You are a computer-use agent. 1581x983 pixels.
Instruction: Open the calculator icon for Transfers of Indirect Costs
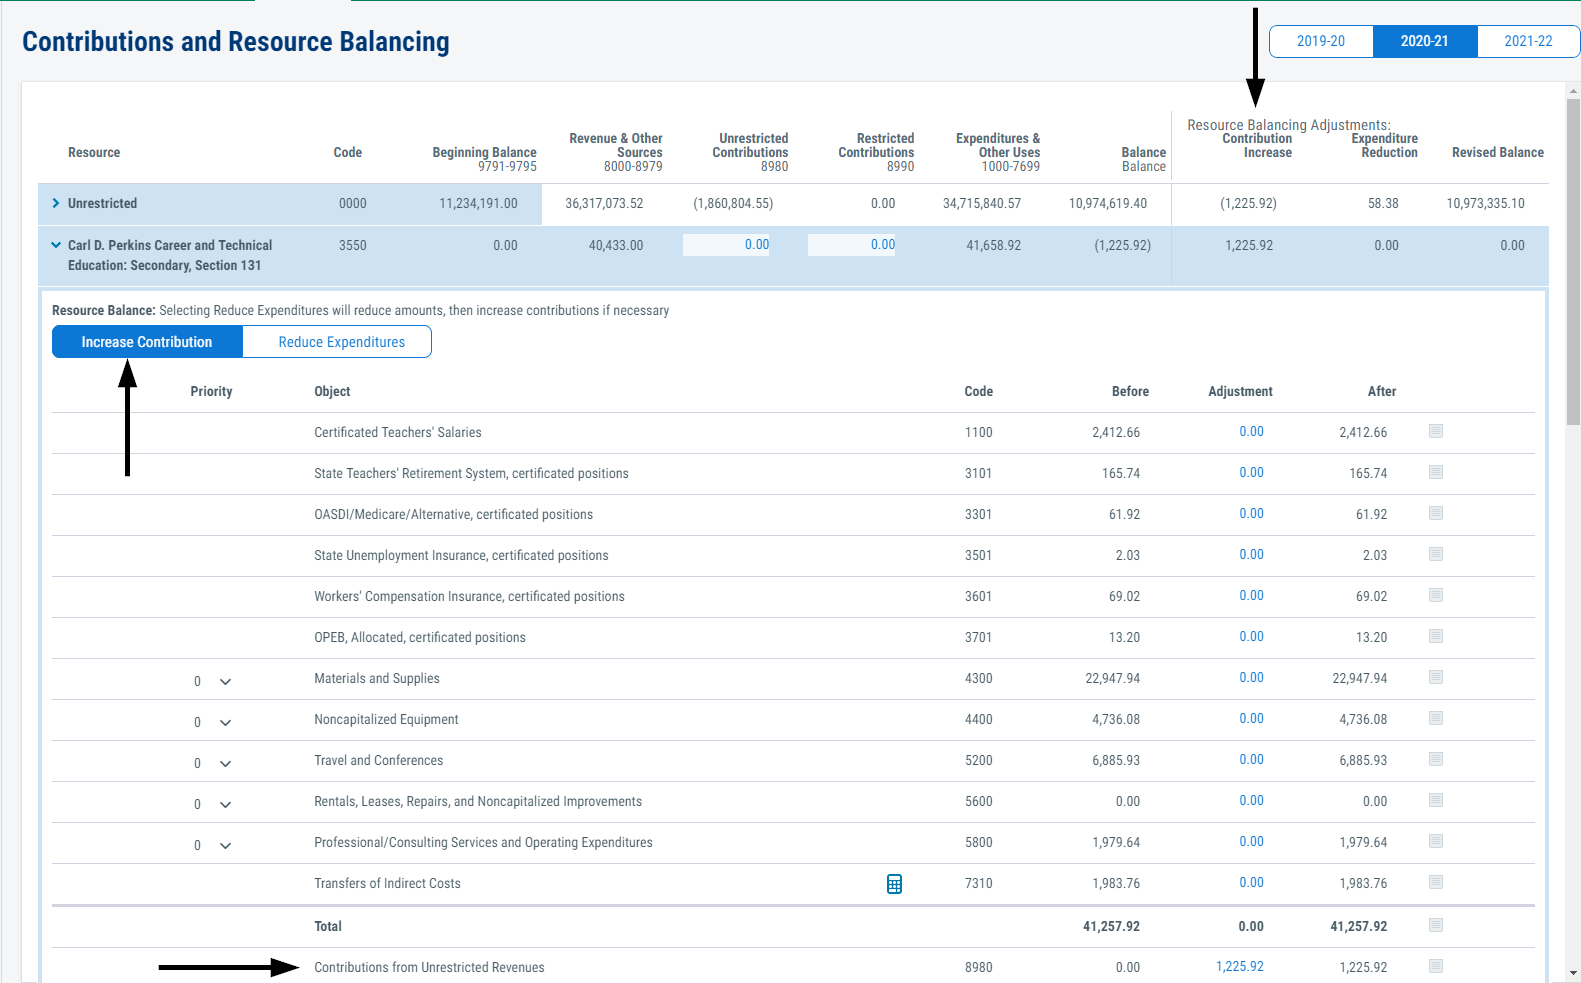coord(894,884)
